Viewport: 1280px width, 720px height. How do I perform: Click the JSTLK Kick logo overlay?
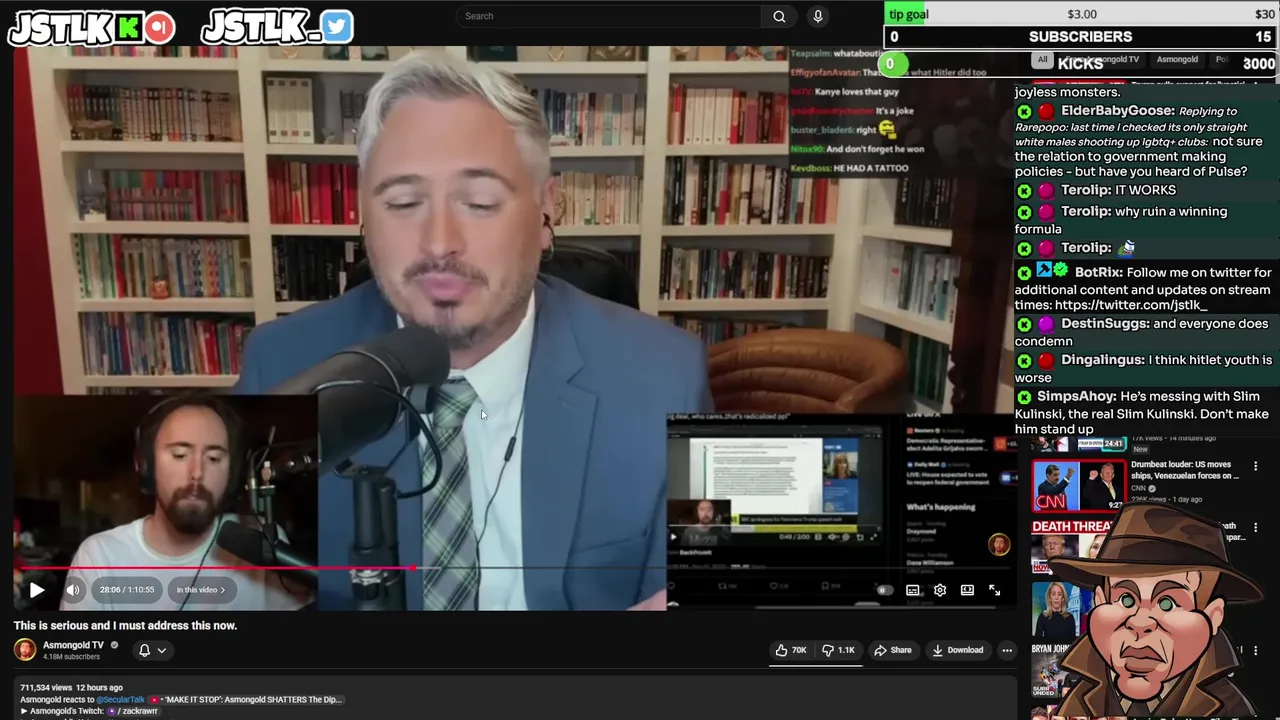click(91, 29)
